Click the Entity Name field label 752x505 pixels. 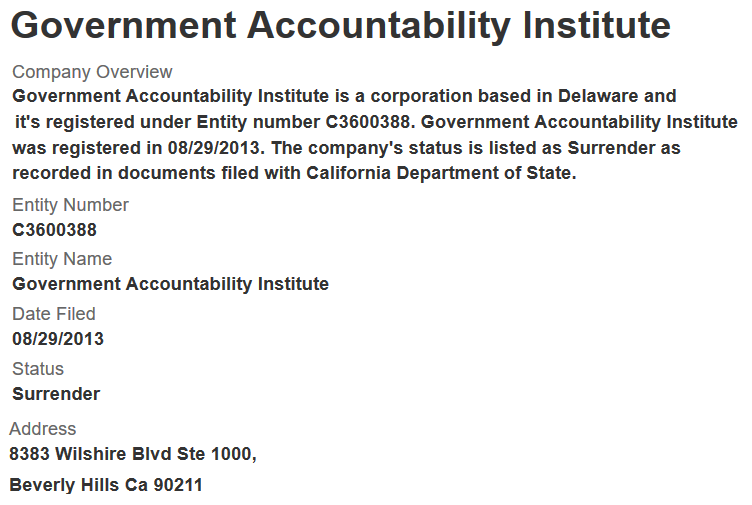click(x=62, y=259)
